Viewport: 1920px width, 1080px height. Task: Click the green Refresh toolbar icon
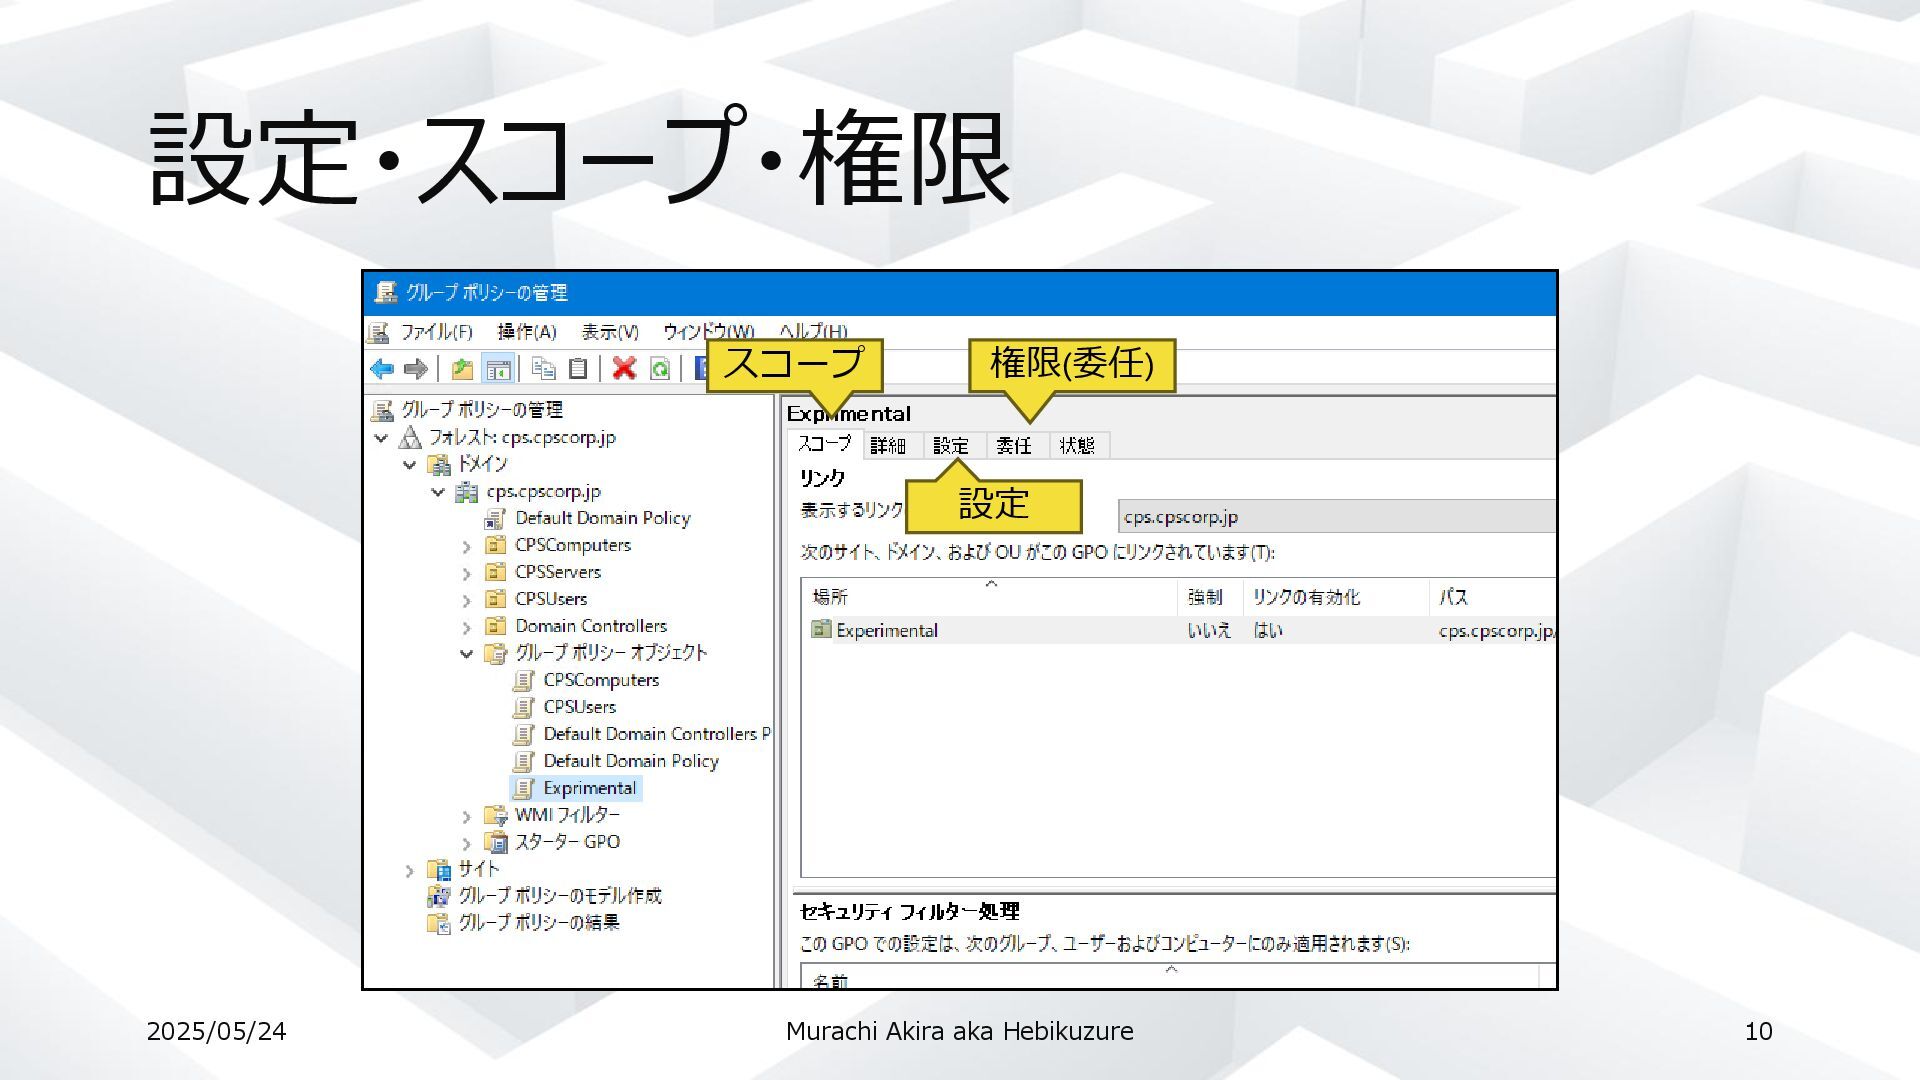pyautogui.click(x=660, y=368)
